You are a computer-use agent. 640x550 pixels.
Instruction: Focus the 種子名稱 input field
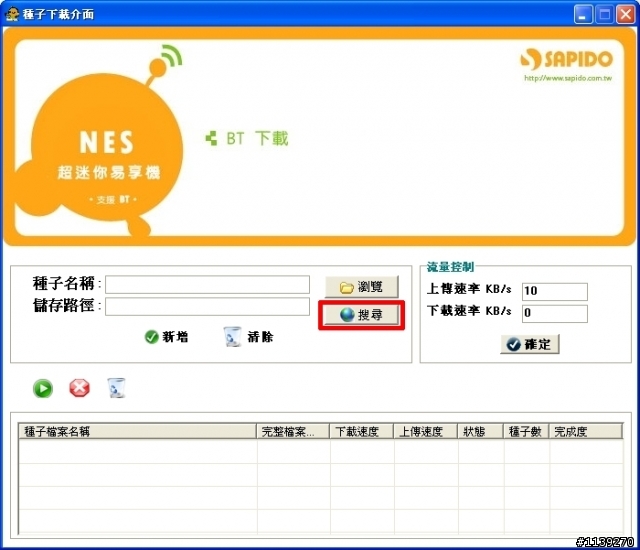(207, 284)
